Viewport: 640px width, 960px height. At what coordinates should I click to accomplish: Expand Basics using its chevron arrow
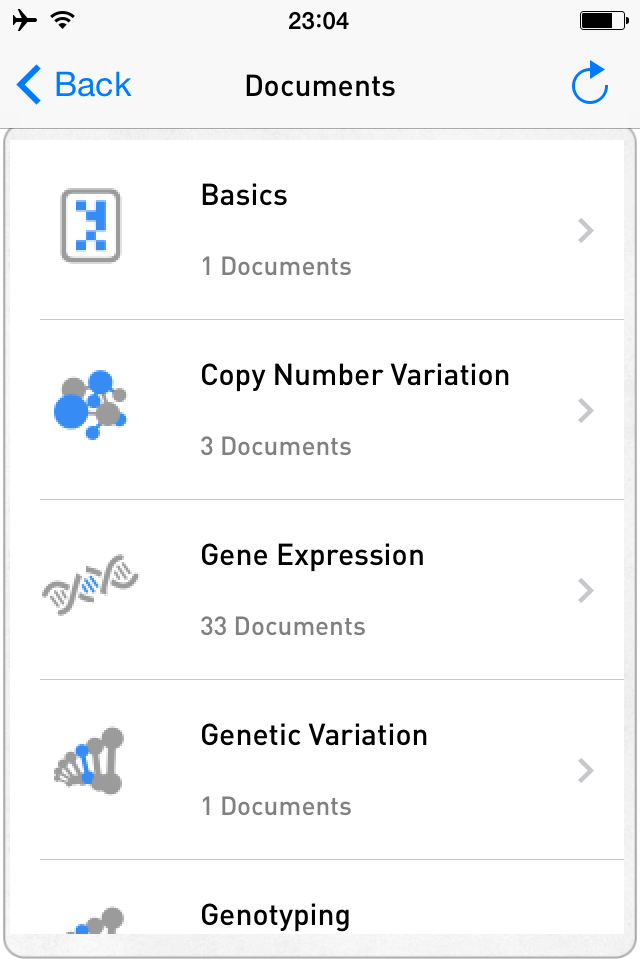click(586, 231)
